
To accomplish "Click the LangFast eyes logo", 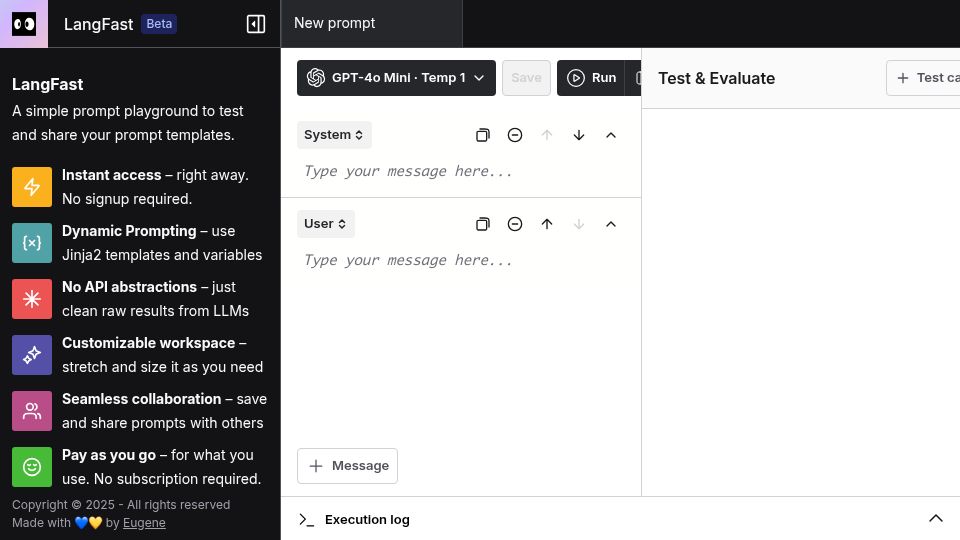I will point(24,24).
